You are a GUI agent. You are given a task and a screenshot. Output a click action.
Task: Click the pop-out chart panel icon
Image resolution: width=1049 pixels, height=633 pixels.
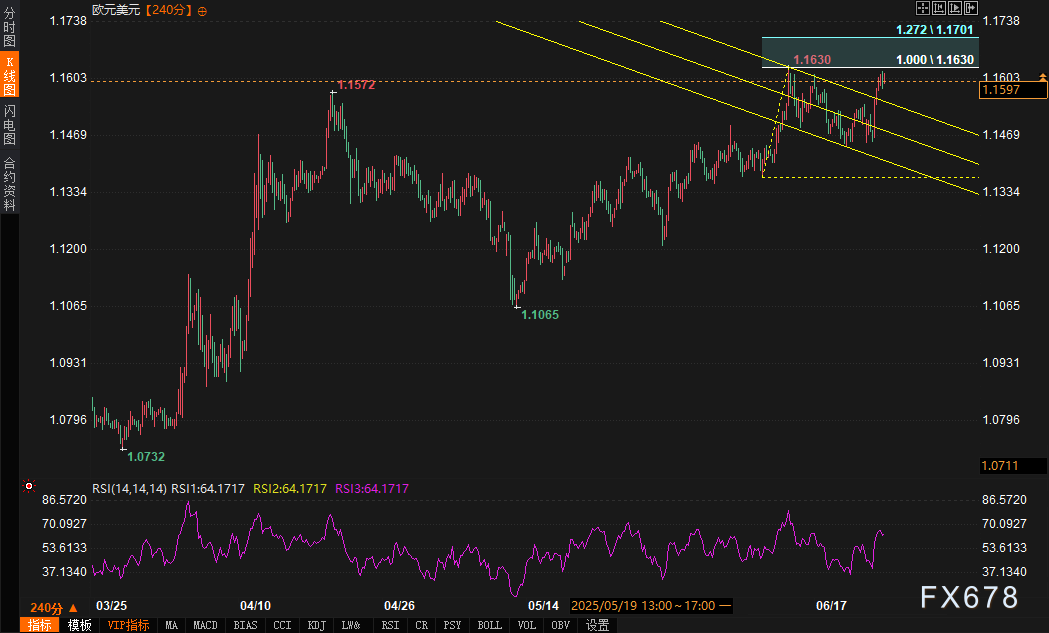[x=971, y=8]
